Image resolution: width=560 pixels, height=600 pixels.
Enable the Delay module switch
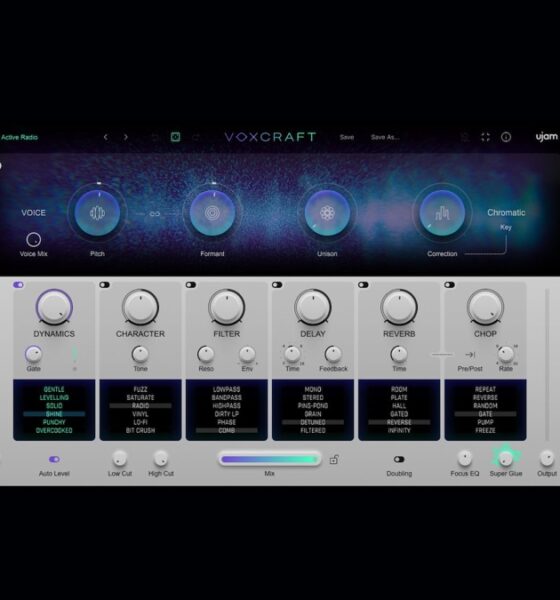277,285
